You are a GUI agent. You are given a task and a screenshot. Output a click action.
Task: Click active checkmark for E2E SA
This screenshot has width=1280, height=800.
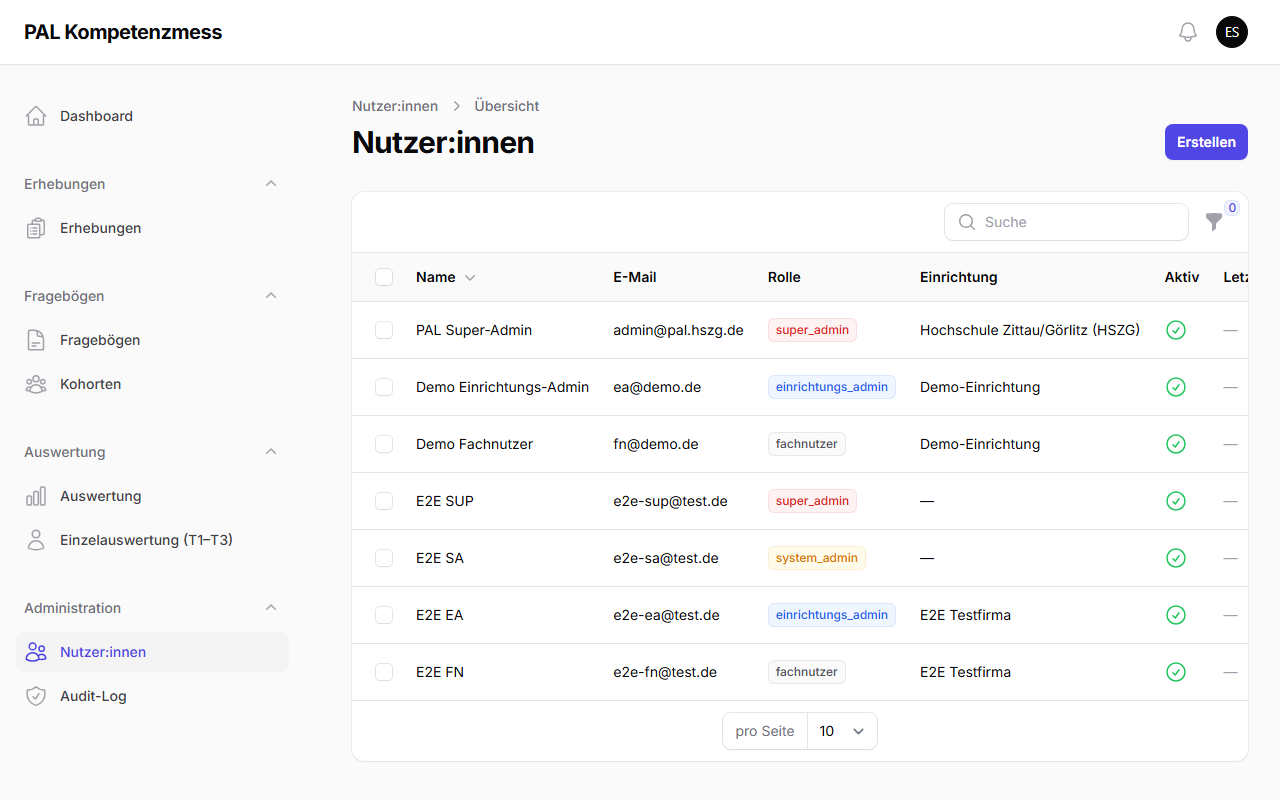(1176, 558)
